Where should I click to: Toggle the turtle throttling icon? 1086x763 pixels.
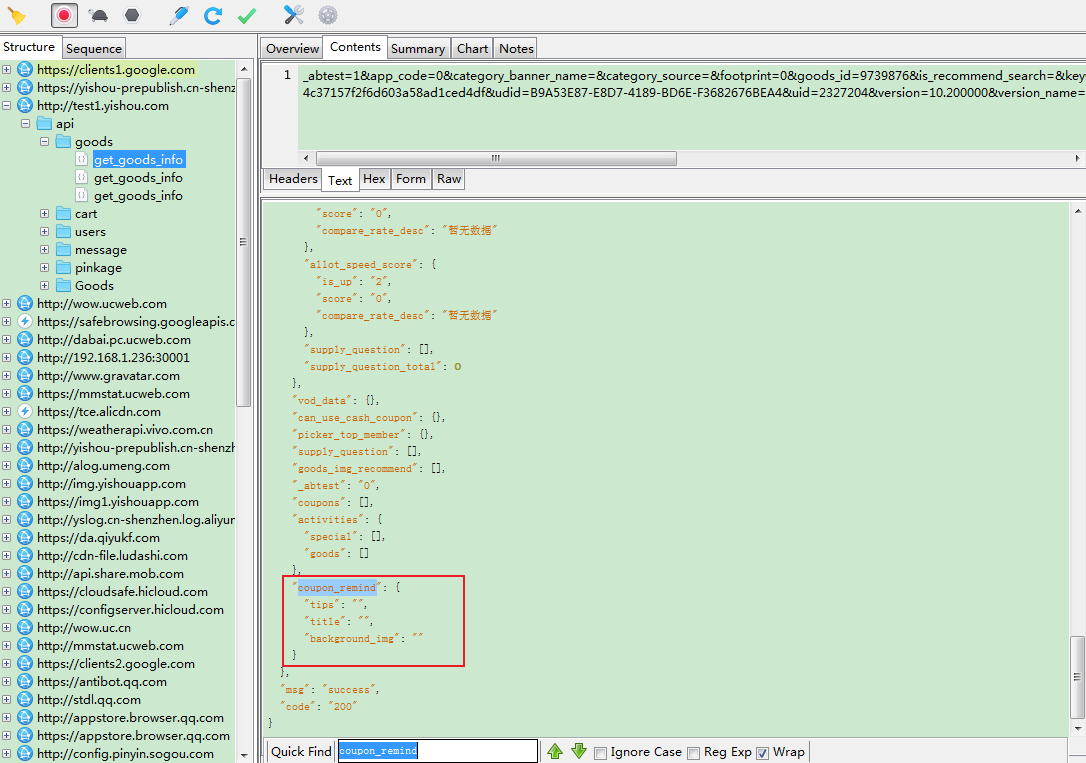[x=98, y=15]
